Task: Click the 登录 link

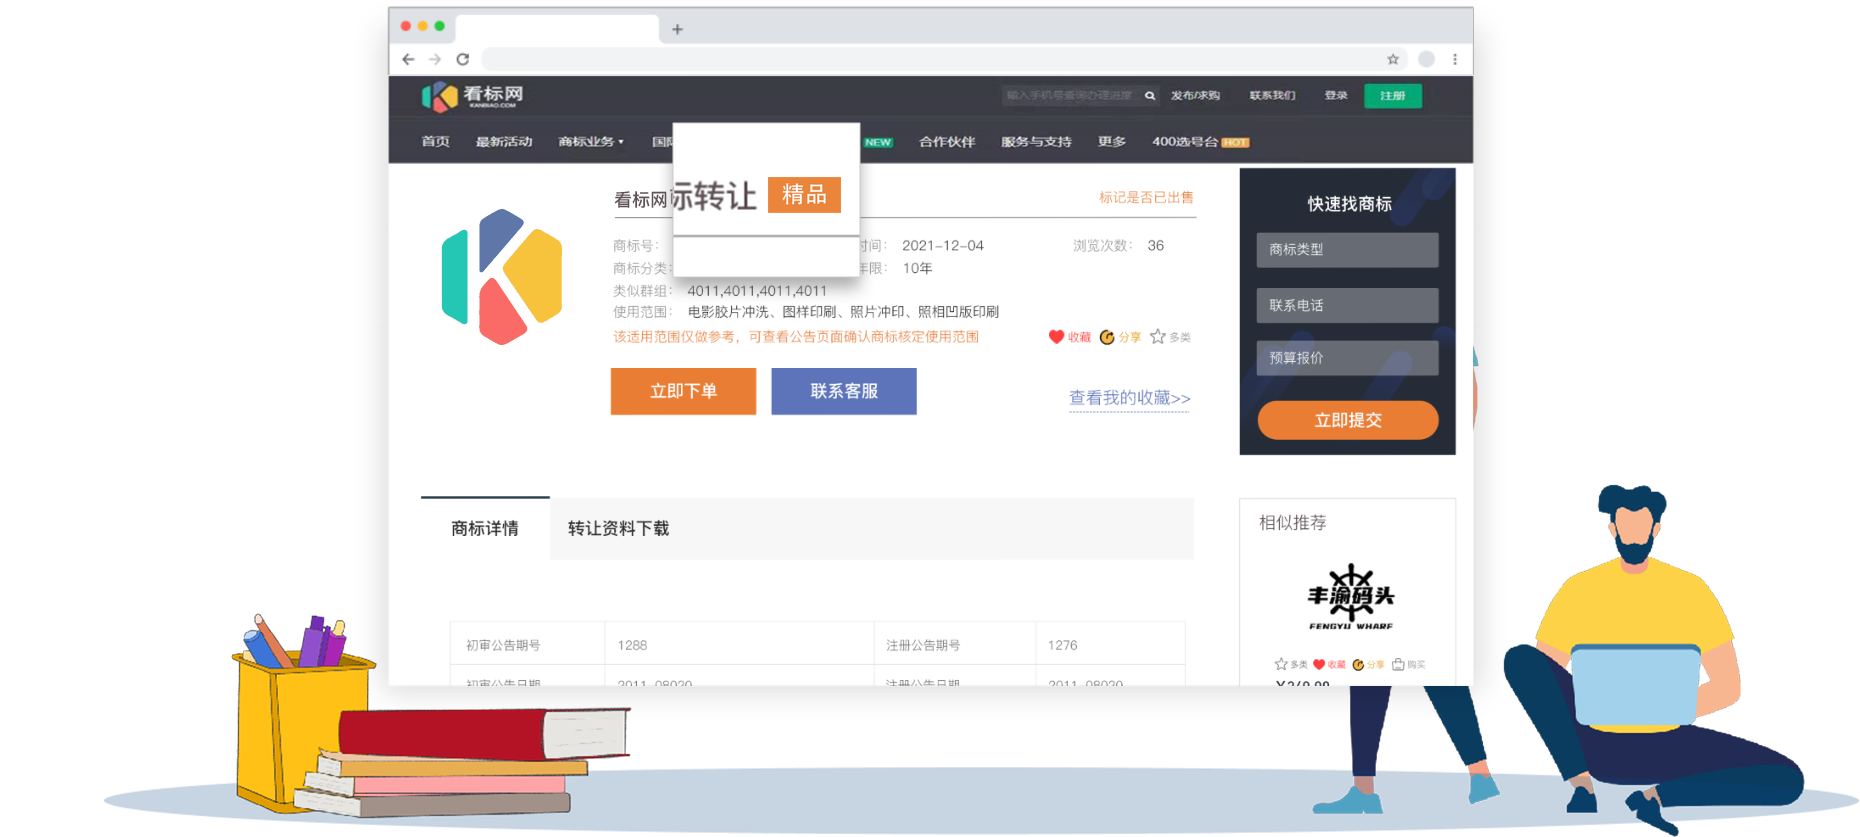Action: click(1336, 96)
